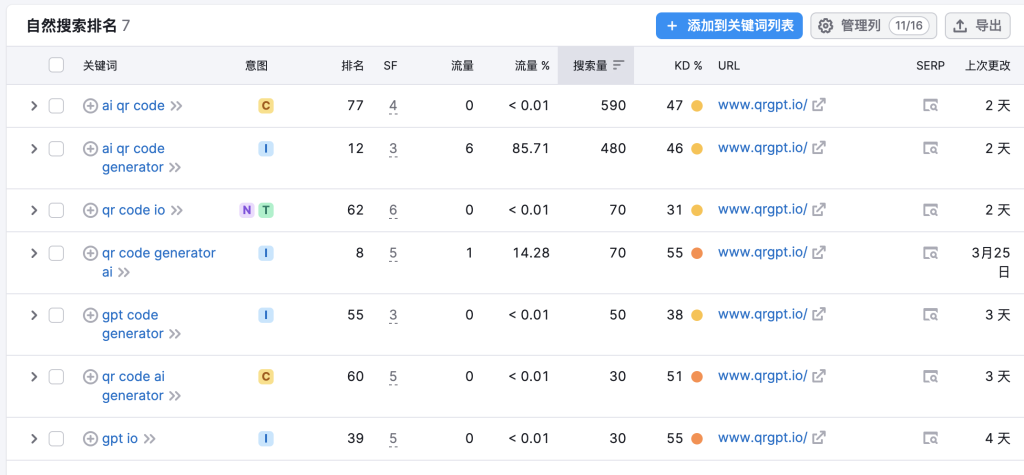This screenshot has height=475, width=1024.
Task: Click the SERP preview icon for "ai qr code"
Action: click(930, 106)
